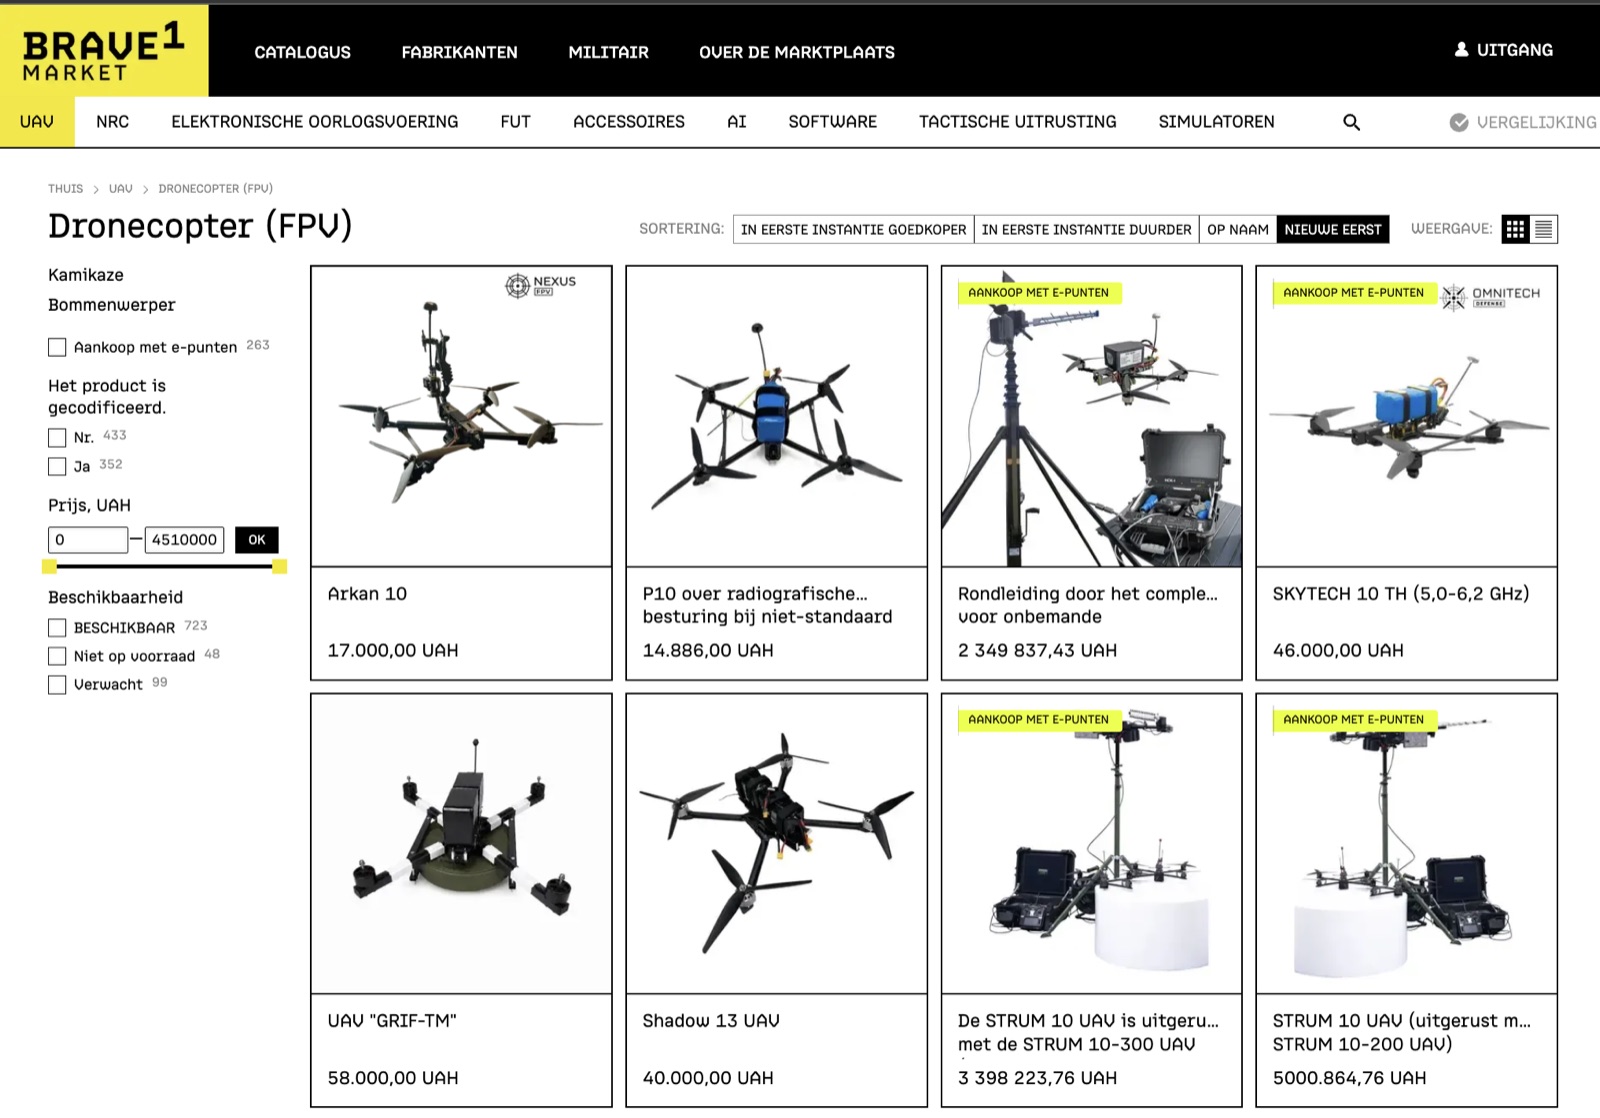
Task: Sort by 'In eerste instantie goedkoper'
Action: pyautogui.click(x=853, y=229)
